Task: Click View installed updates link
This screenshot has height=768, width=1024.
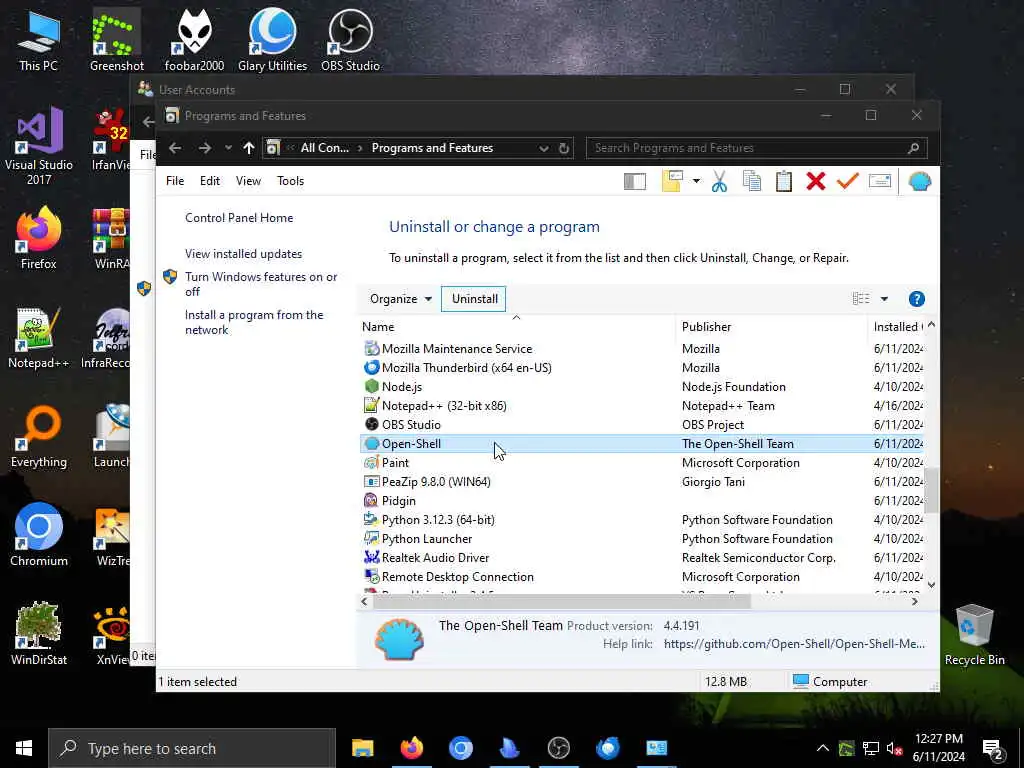Action: pos(244,254)
